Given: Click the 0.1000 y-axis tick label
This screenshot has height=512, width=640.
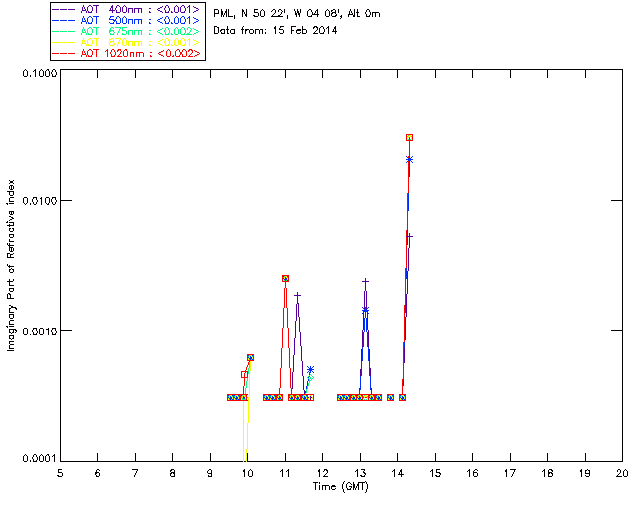Looking at the screenshot, I should (x=39, y=73).
